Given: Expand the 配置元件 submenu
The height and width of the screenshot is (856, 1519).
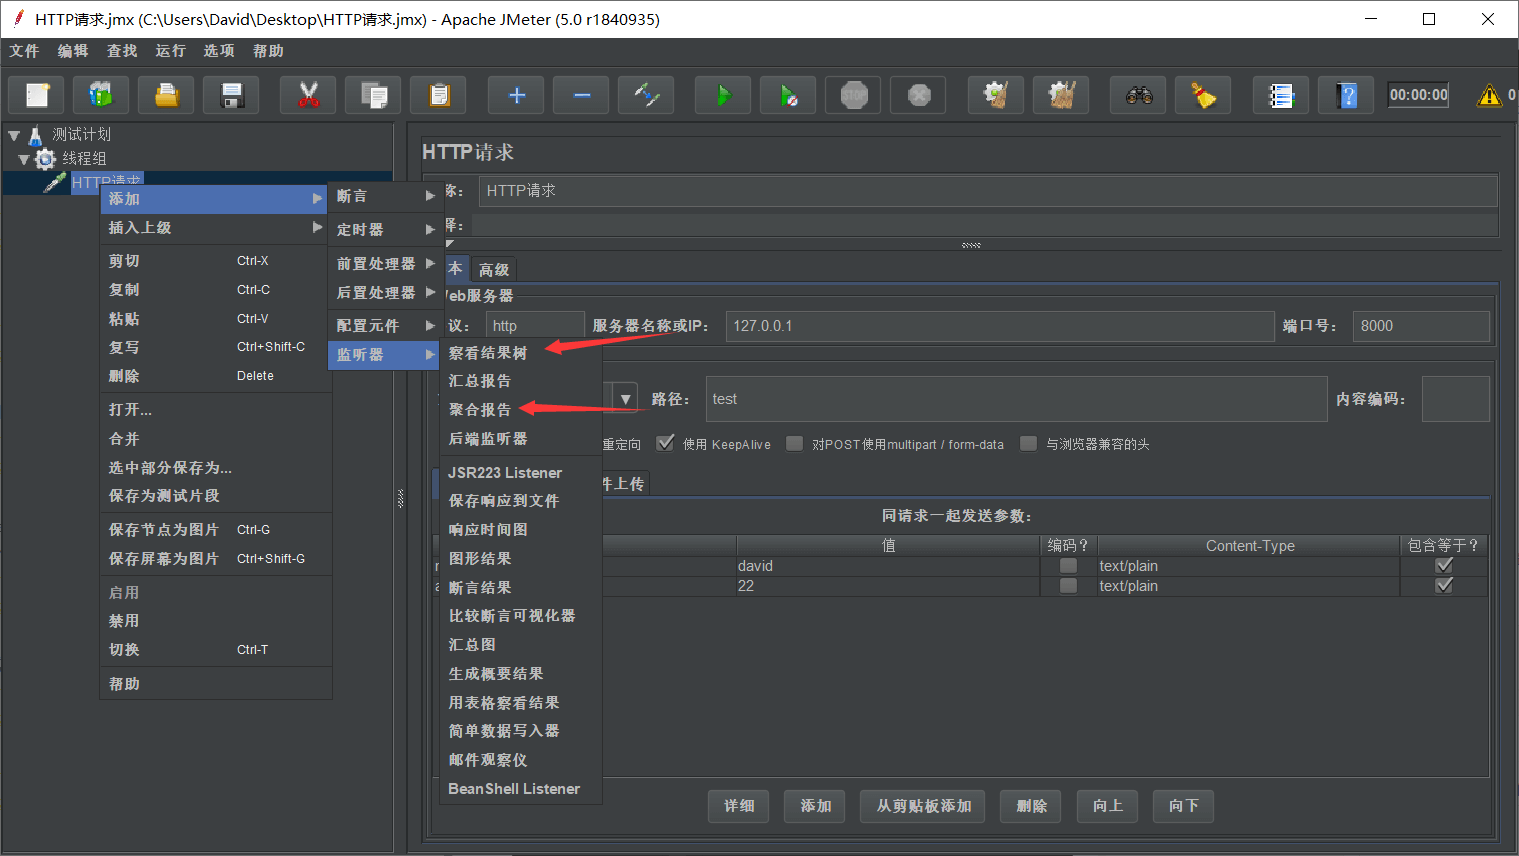Looking at the screenshot, I should (384, 325).
